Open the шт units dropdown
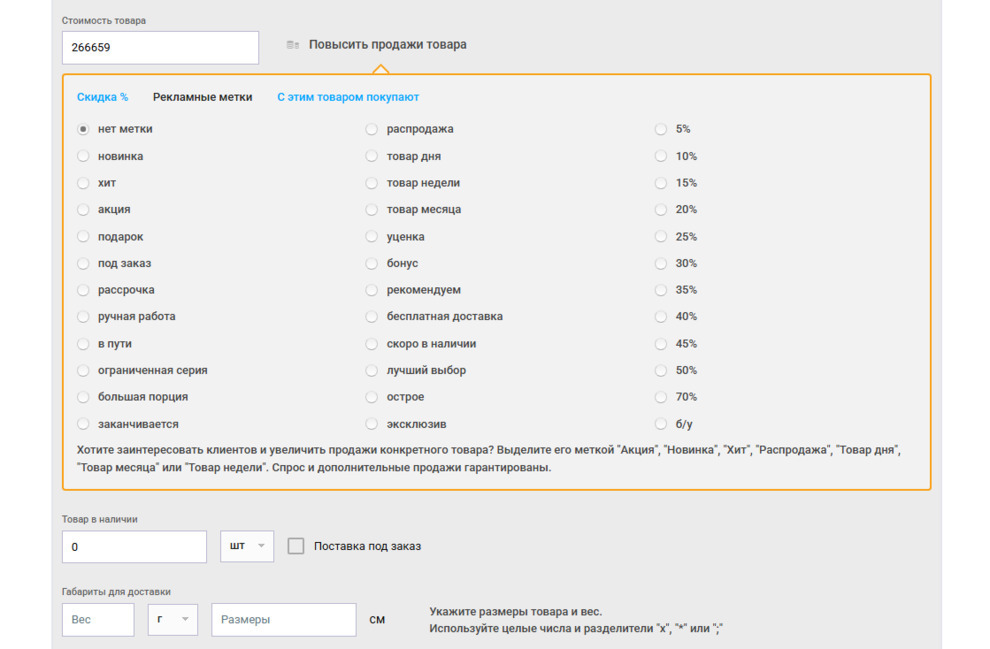Image resolution: width=990 pixels, height=649 pixels. pyautogui.click(x=247, y=546)
